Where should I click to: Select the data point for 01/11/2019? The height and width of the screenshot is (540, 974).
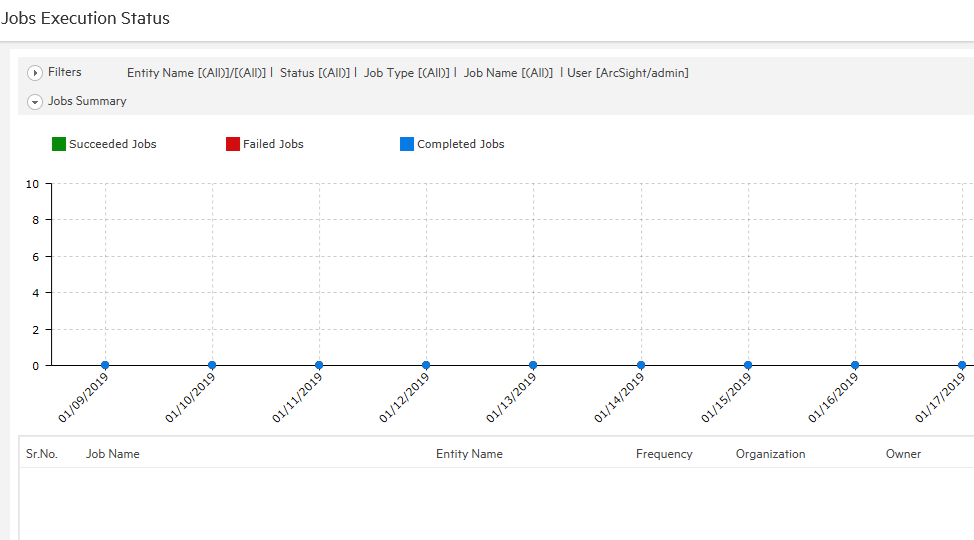[x=319, y=366]
